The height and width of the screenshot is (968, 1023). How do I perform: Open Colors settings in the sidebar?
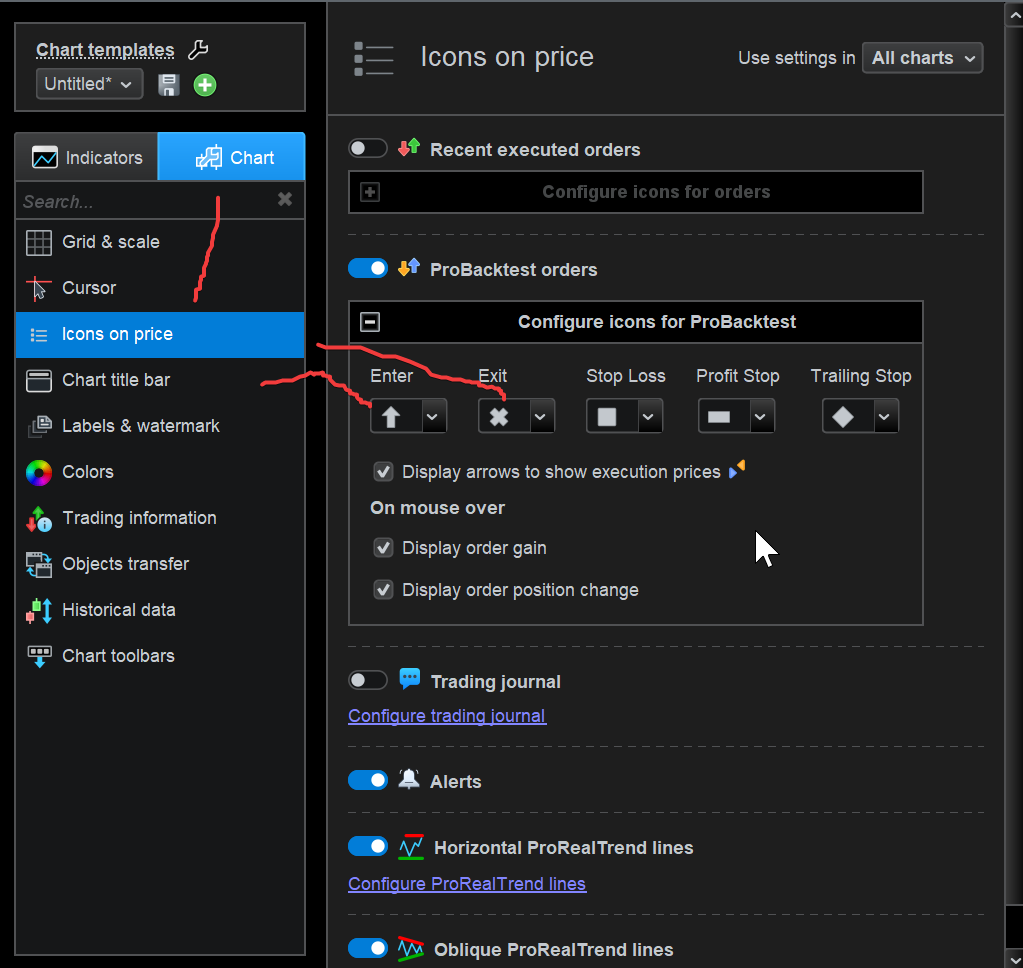[x=160, y=472]
